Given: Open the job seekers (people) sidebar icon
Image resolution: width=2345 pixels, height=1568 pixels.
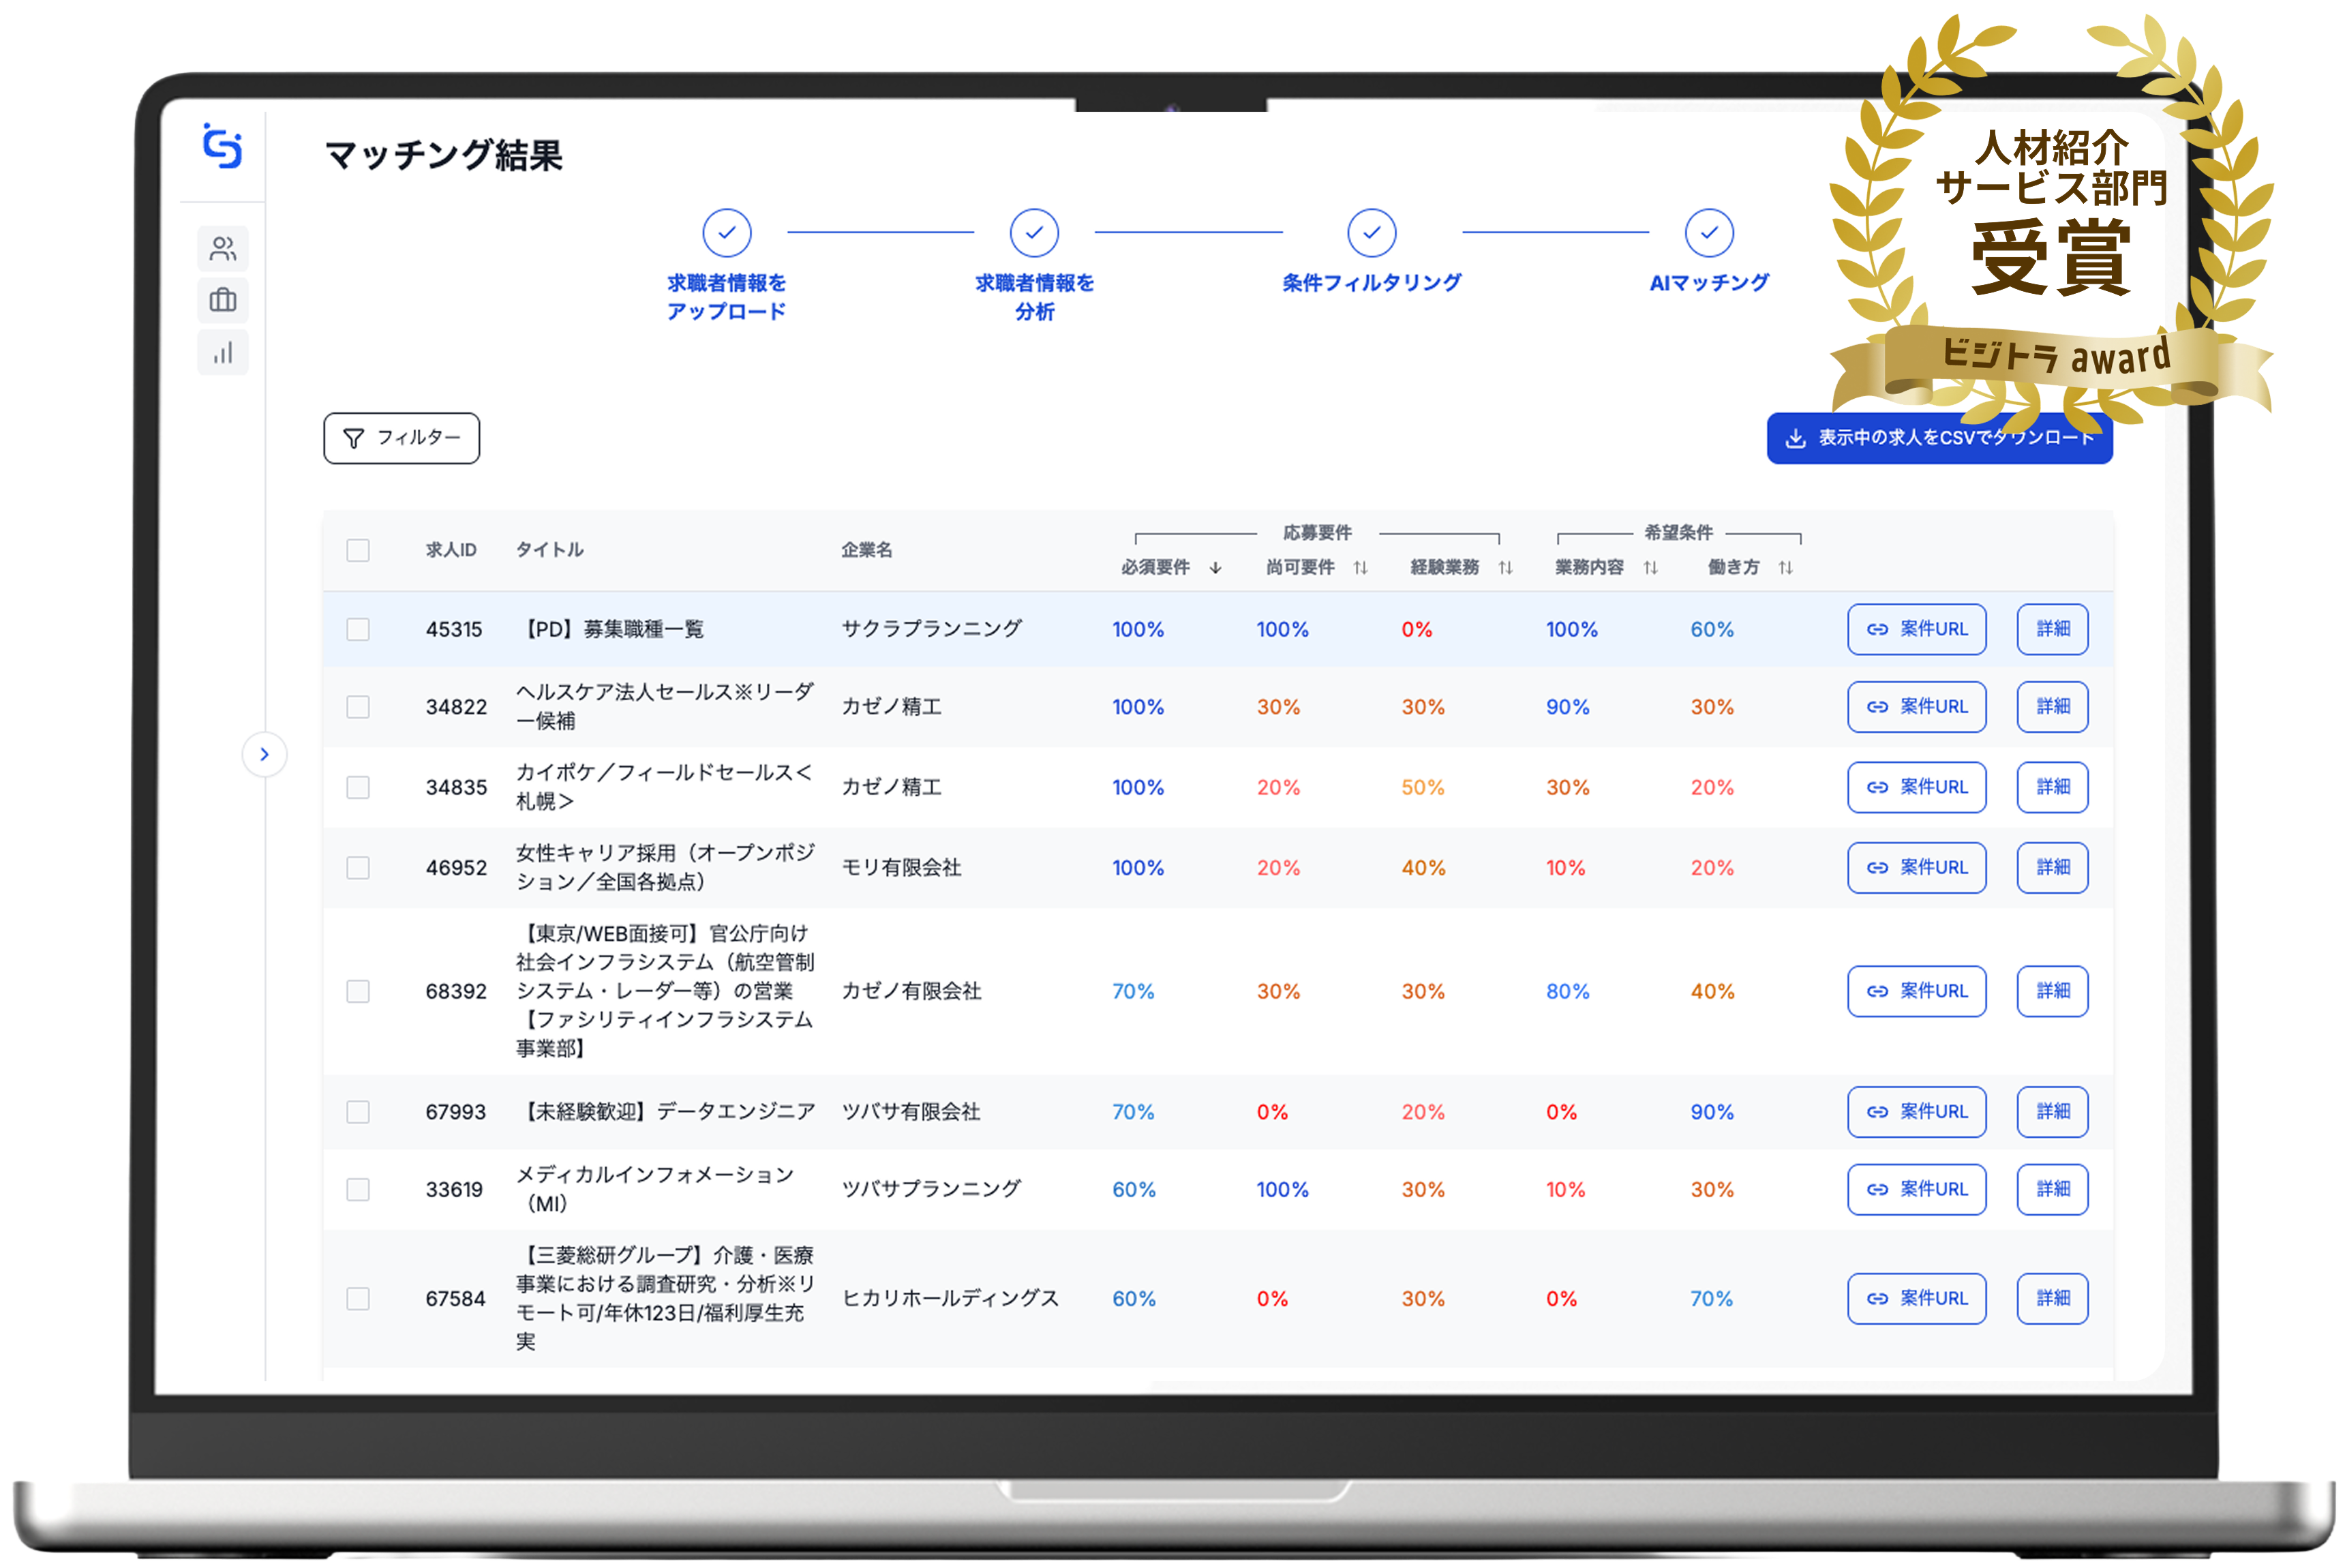Looking at the screenshot, I should pyautogui.click(x=223, y=248).
